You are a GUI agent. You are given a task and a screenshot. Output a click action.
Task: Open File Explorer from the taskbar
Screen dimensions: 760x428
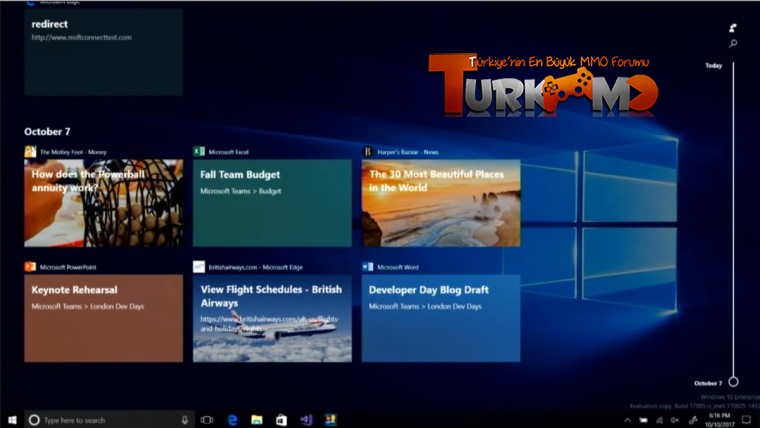click(257, 420)
